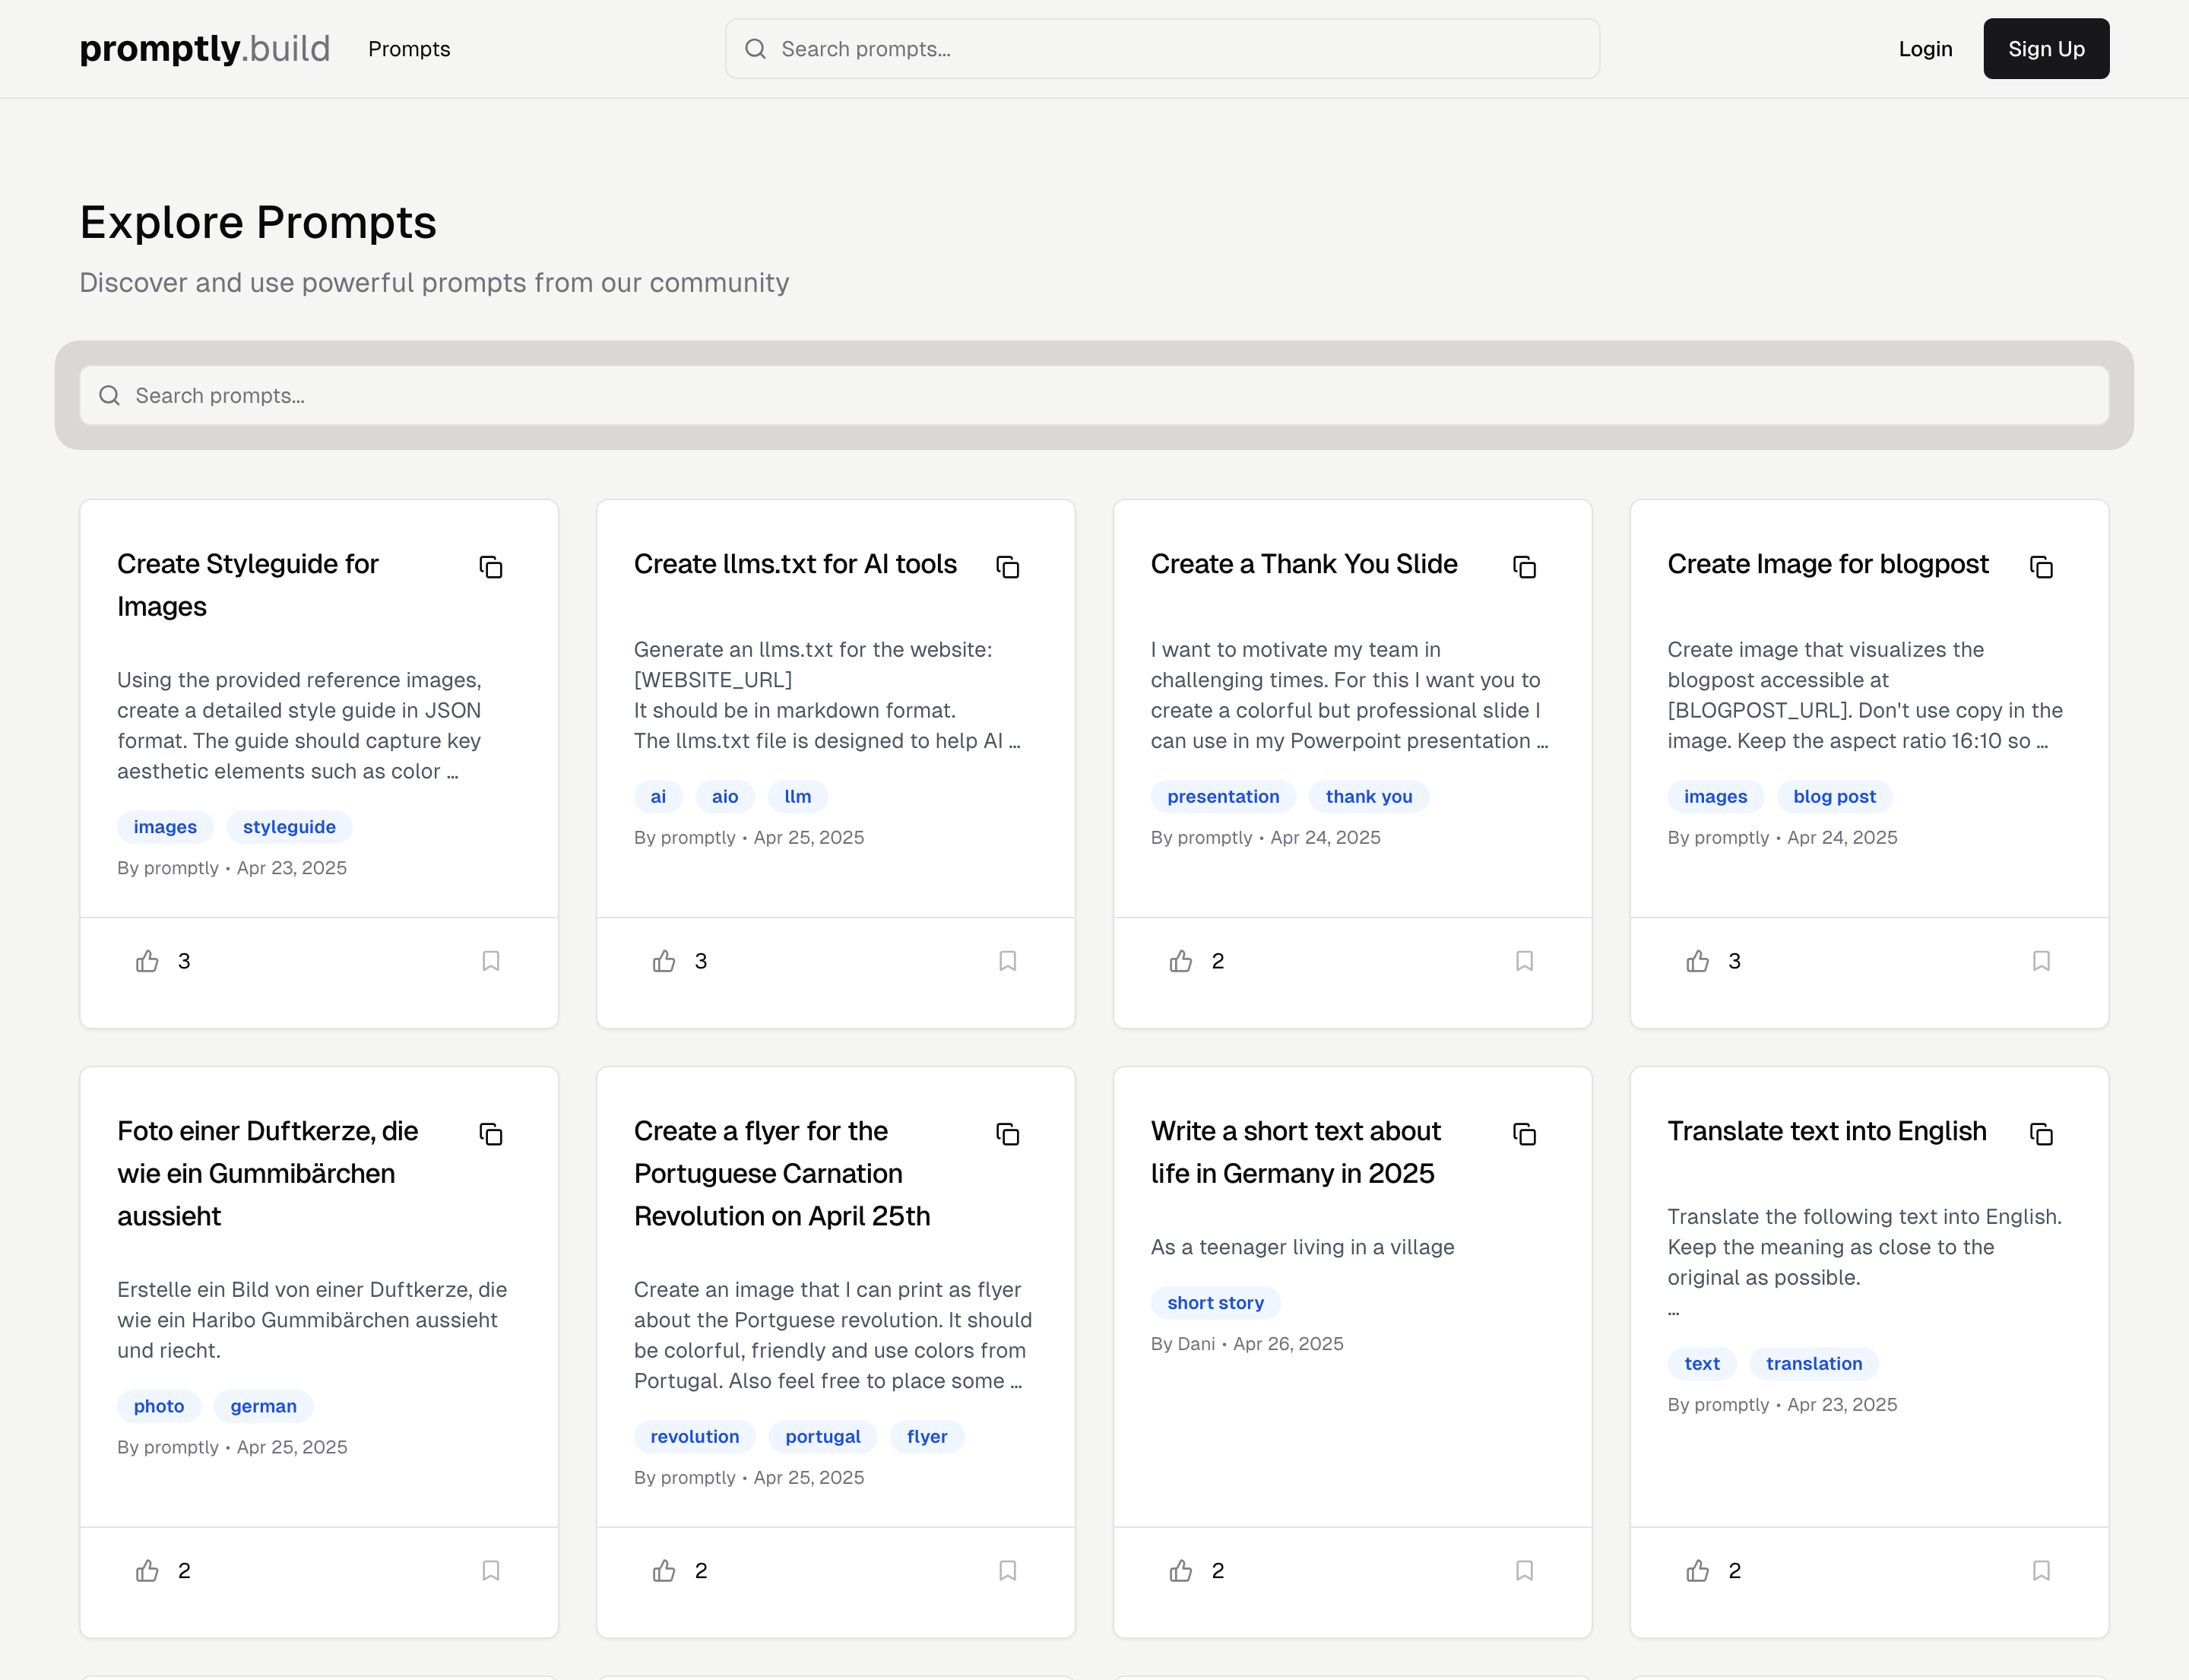Viewport: 2189px width, 1680px height.
Task: Click search magnifier icon in header field
Action: [x=755, y=49]
